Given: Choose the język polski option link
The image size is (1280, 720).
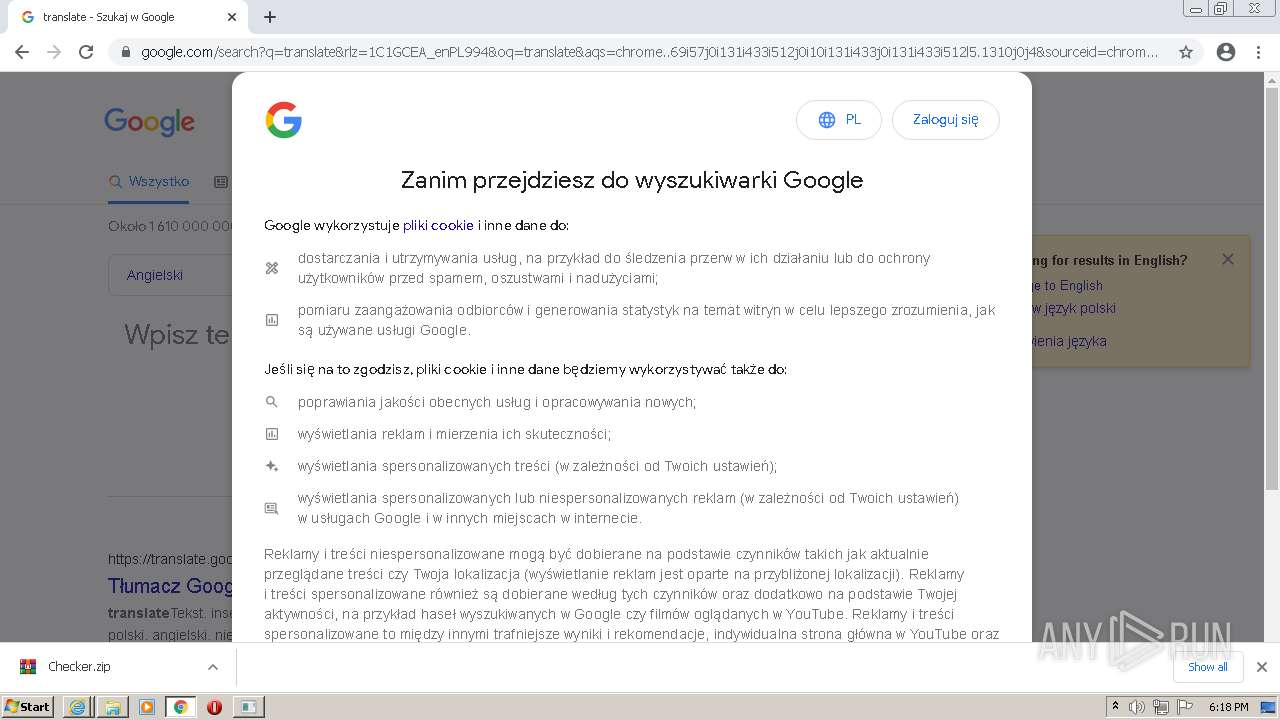Looking at the screenshot, I should (x=1074, y=308).
